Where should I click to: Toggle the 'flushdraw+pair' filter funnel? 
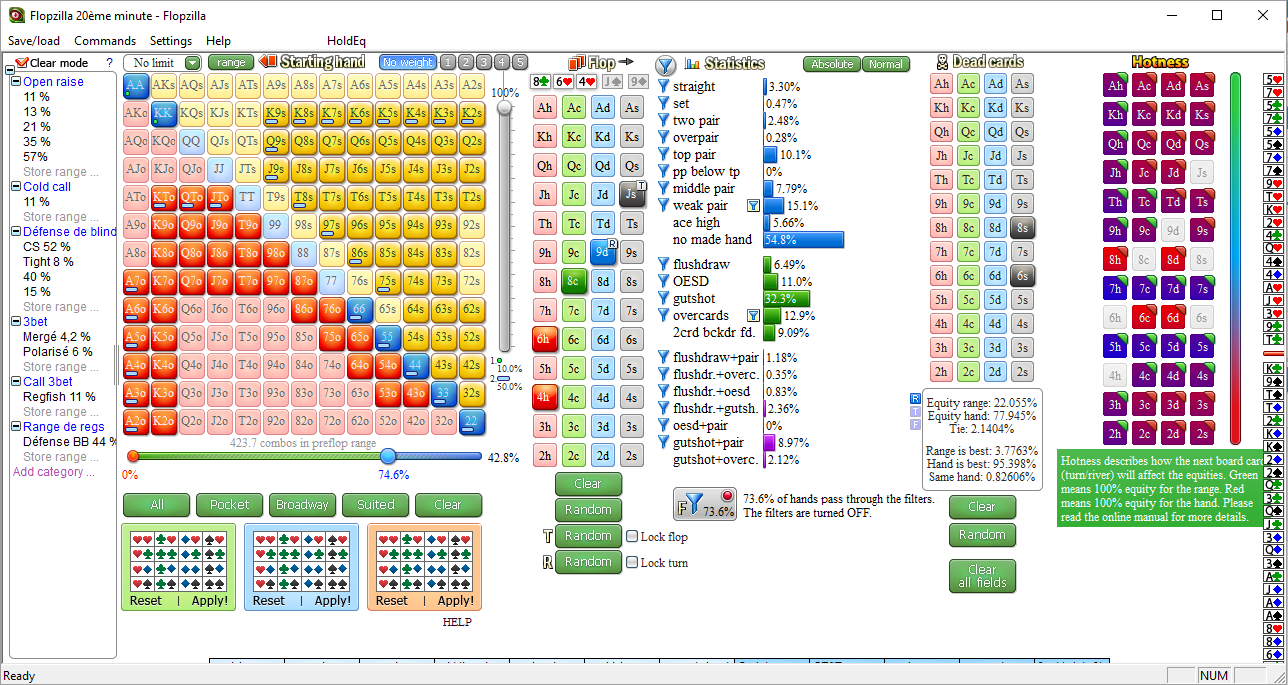(x=663, y=357)
